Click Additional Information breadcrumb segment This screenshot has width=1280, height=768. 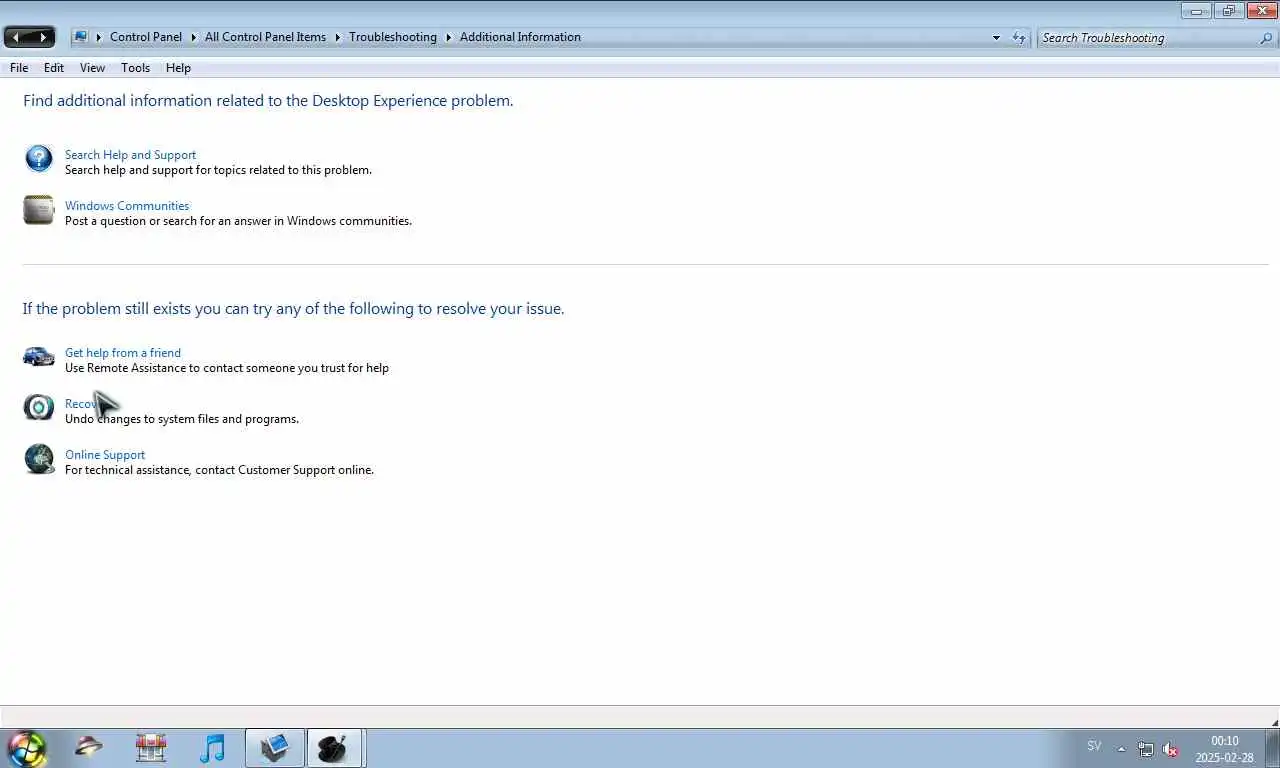[x=520, y=37]
